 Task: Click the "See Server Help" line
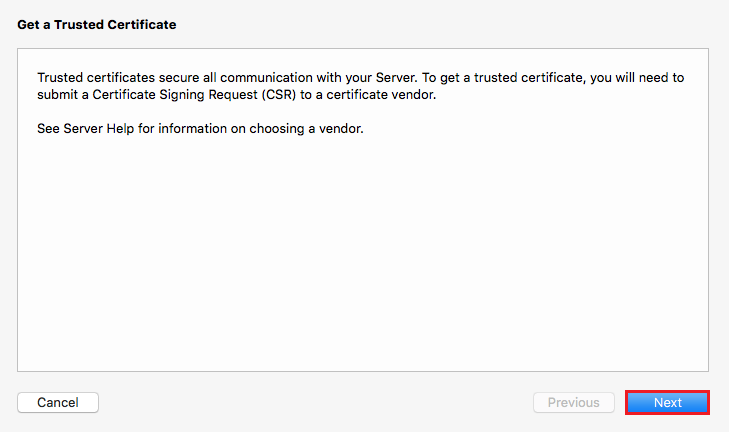200,129
